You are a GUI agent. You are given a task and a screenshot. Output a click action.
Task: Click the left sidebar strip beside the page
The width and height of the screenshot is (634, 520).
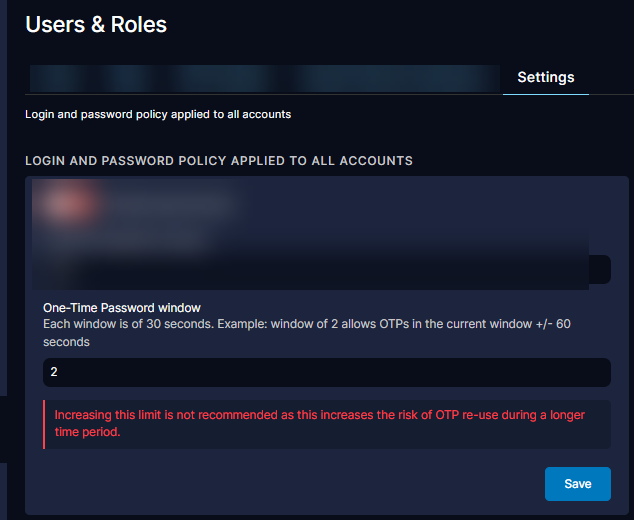click(4, 250)
